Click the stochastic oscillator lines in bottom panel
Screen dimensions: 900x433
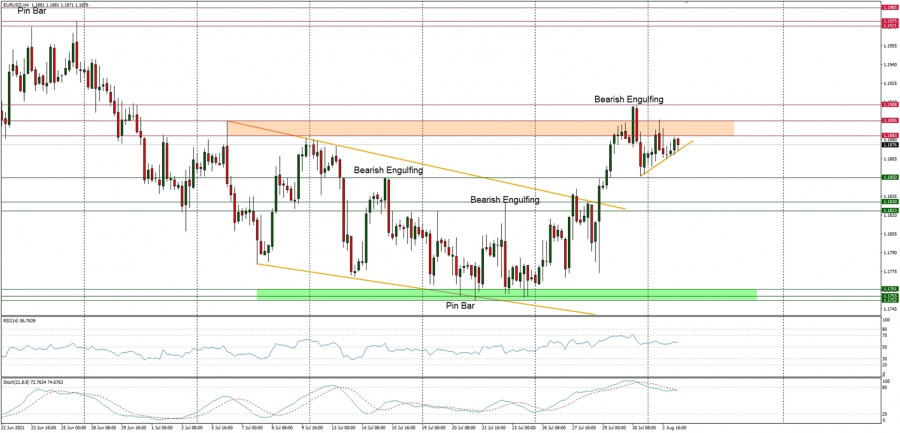tap(400, 402)
